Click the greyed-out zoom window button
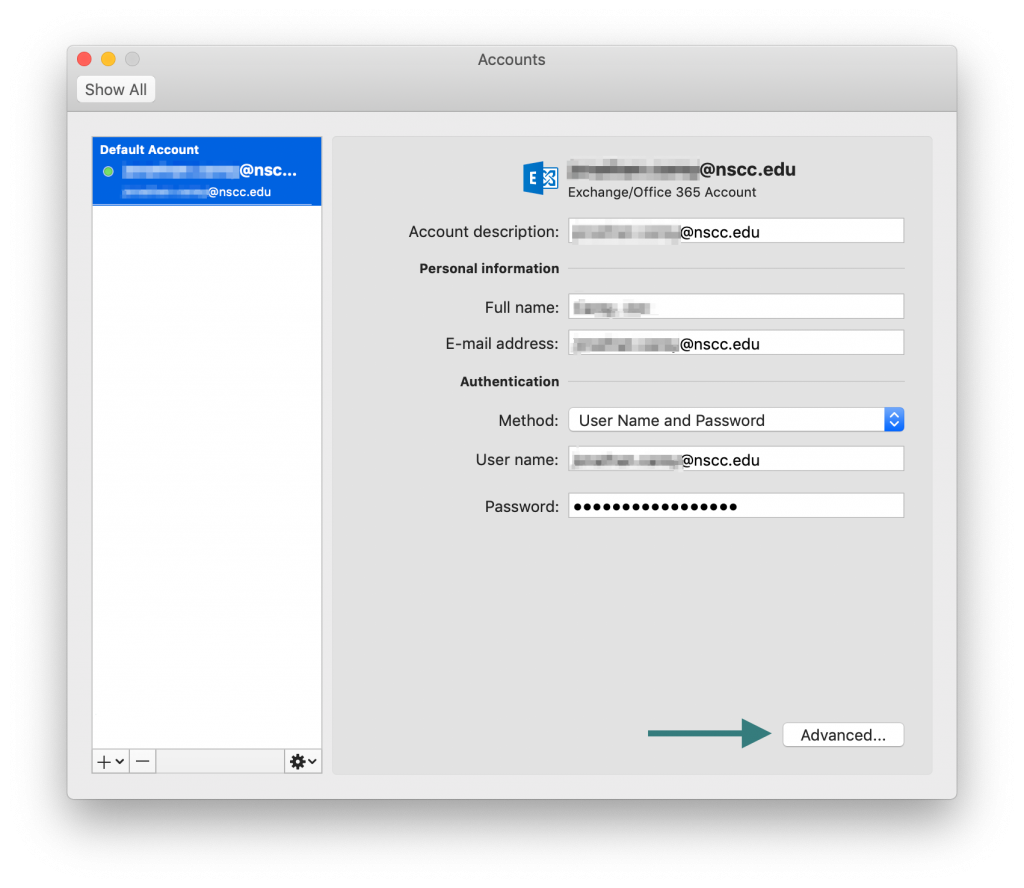This screenshot has height=888, width=1024. 132,60
